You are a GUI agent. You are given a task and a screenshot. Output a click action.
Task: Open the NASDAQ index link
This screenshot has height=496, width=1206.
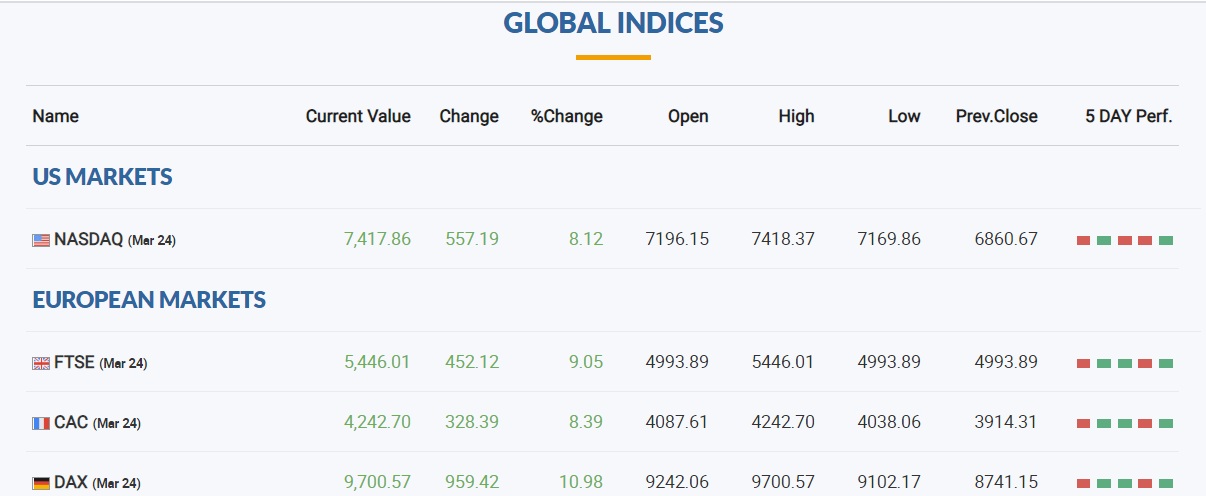click(88, 239)
